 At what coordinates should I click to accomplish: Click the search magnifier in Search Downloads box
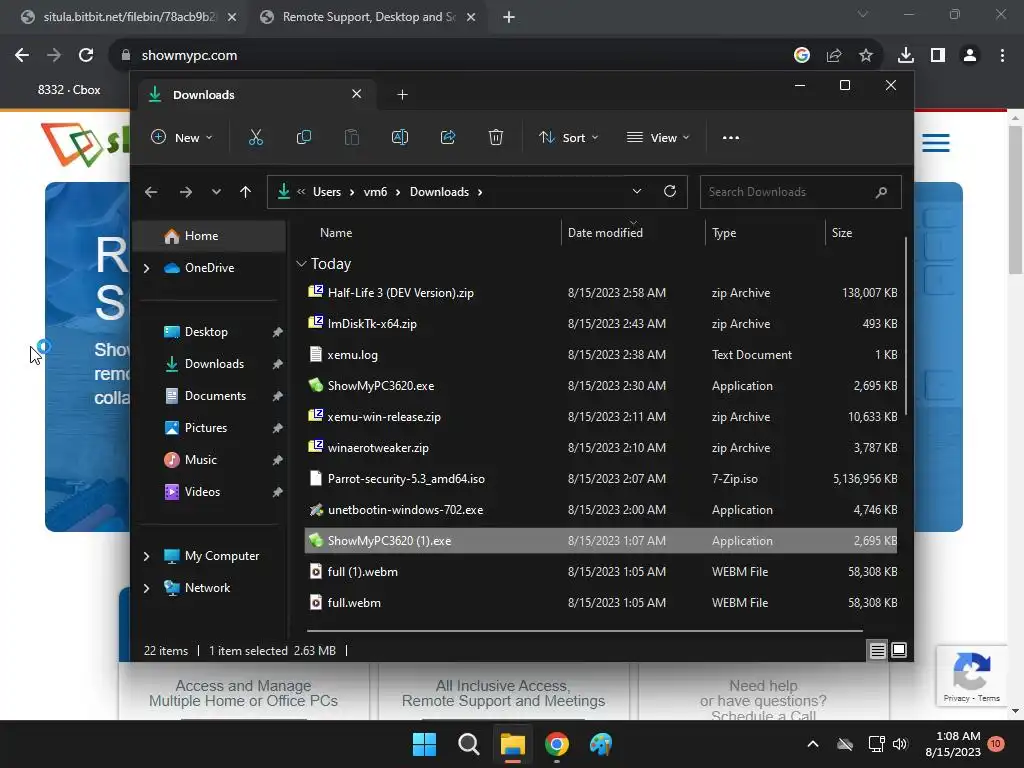click(881, 192)
